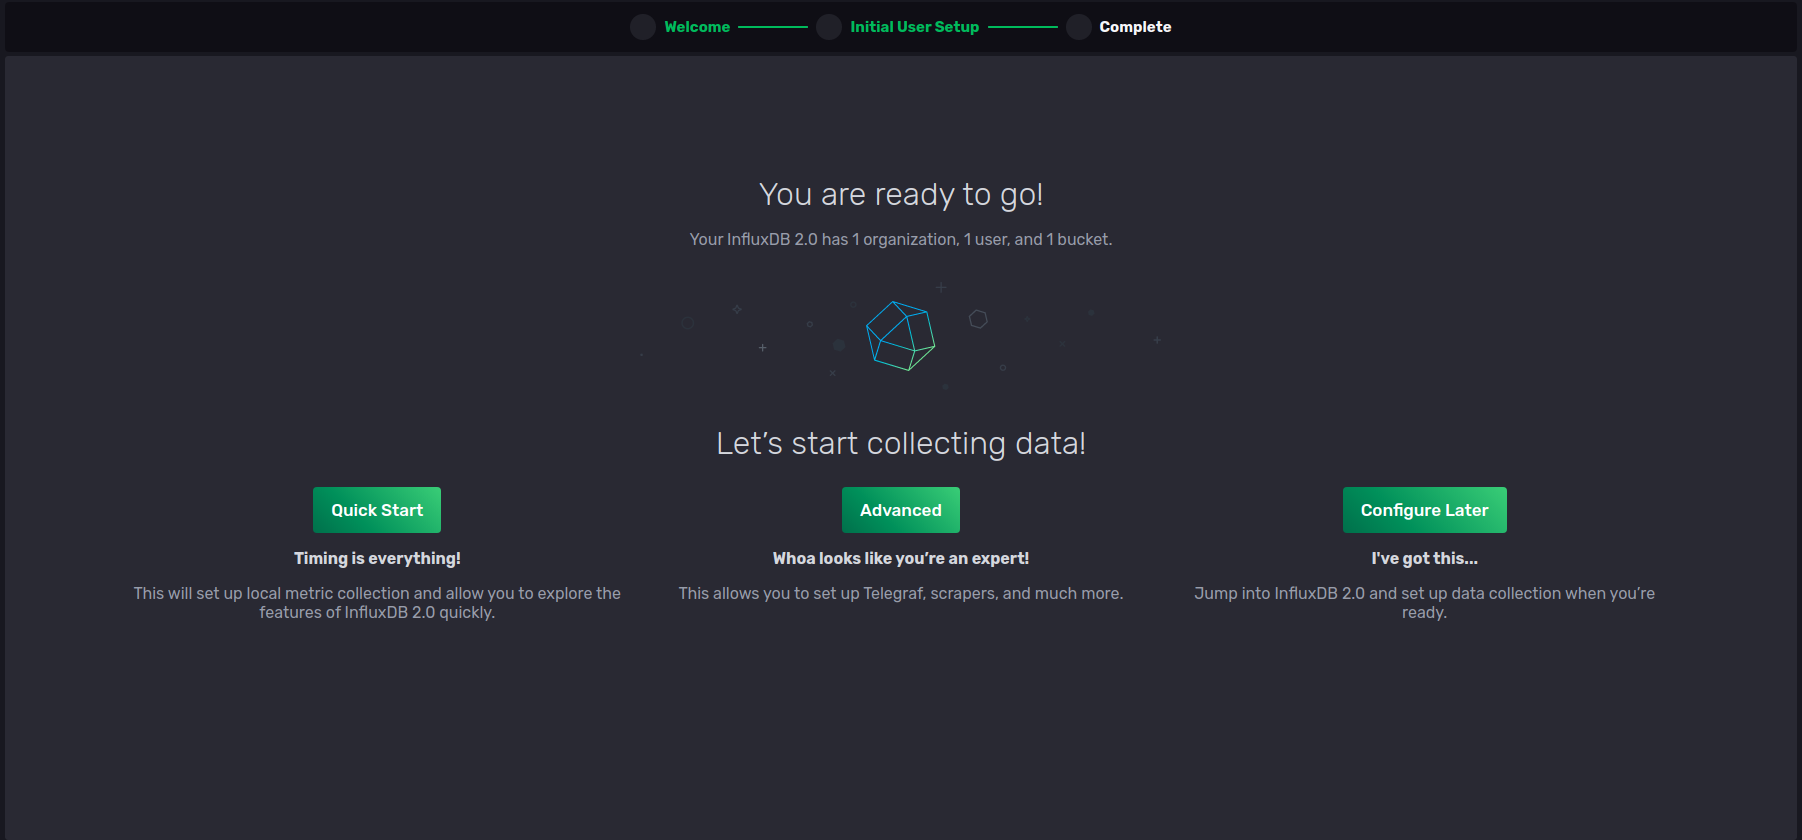Choose the Advanced setup button
Viewport: 1802px width, 840px height.
(901, 510)
